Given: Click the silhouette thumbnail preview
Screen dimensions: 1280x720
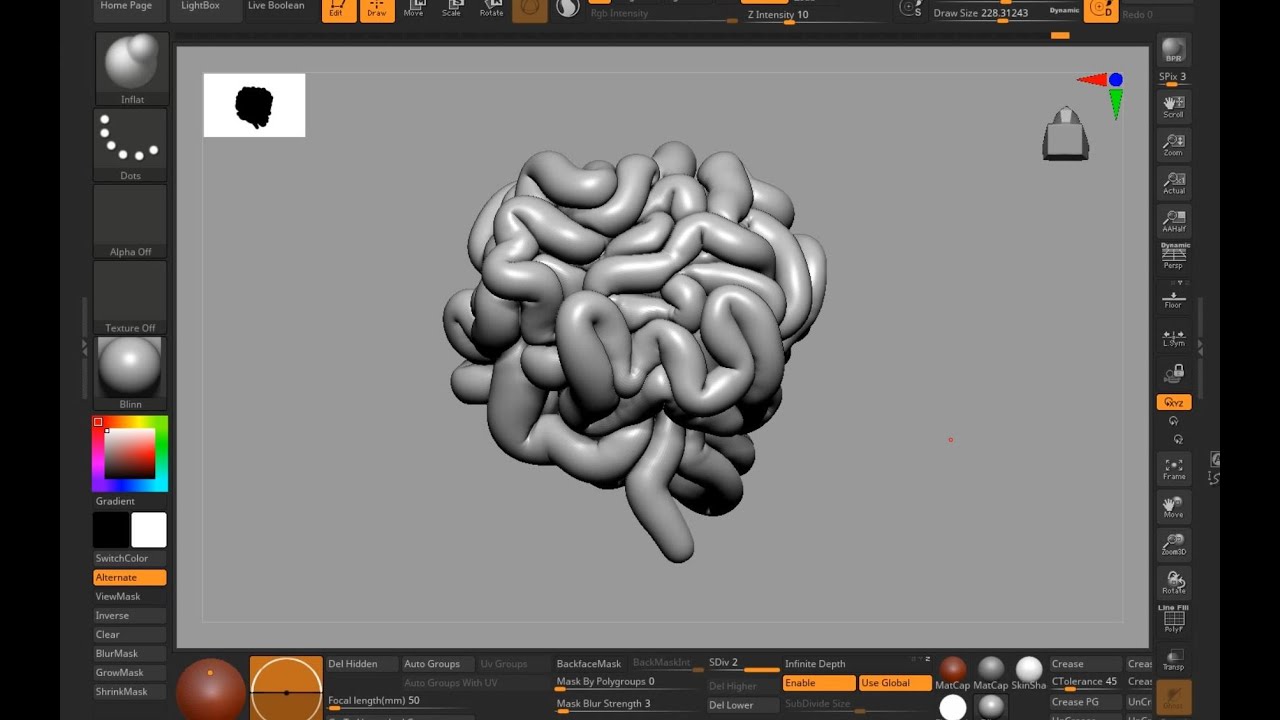Looking at the screenshot, I should pyautogui.click(x=255, y=105).
